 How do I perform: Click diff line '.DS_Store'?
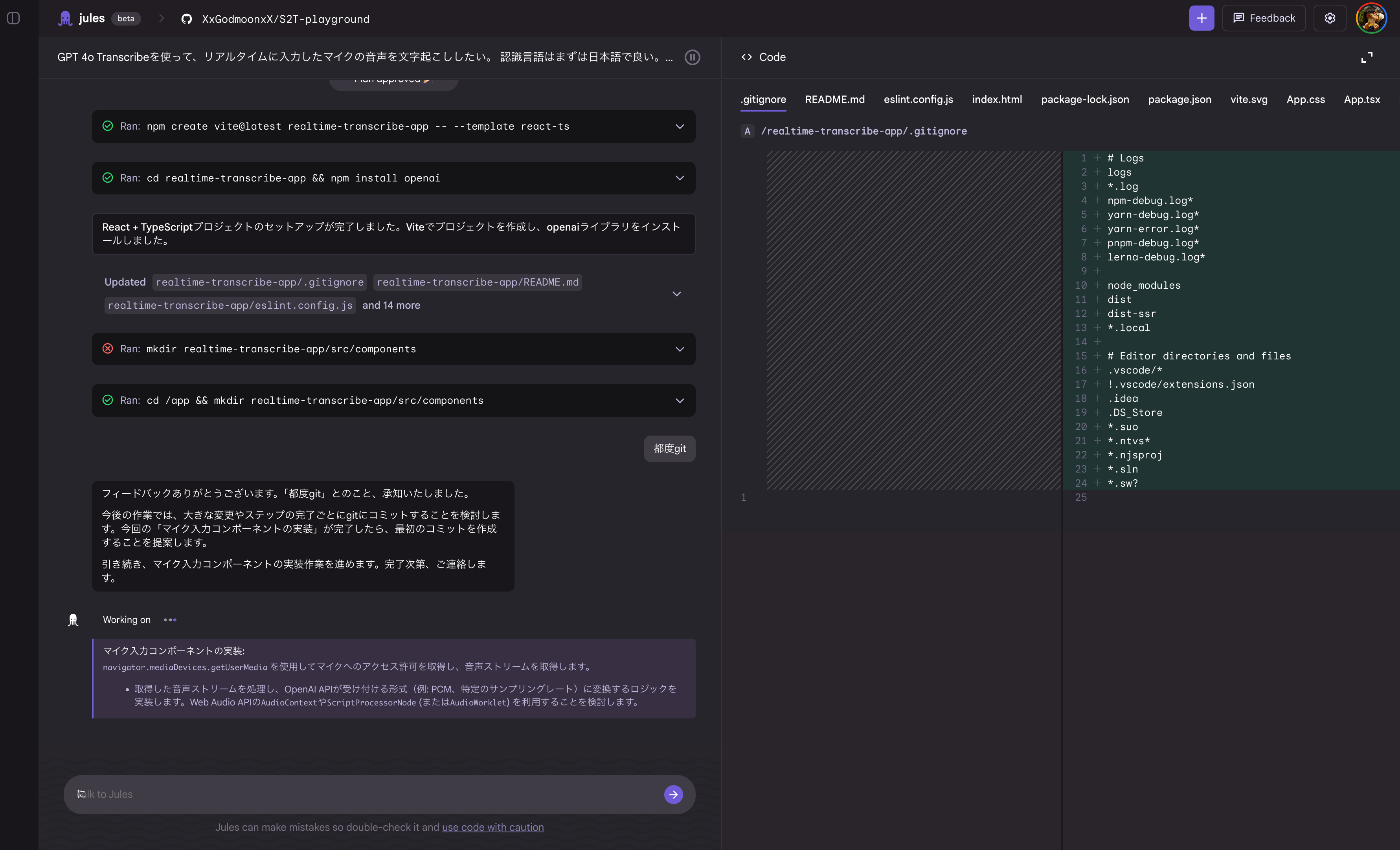pos(1135,413)
